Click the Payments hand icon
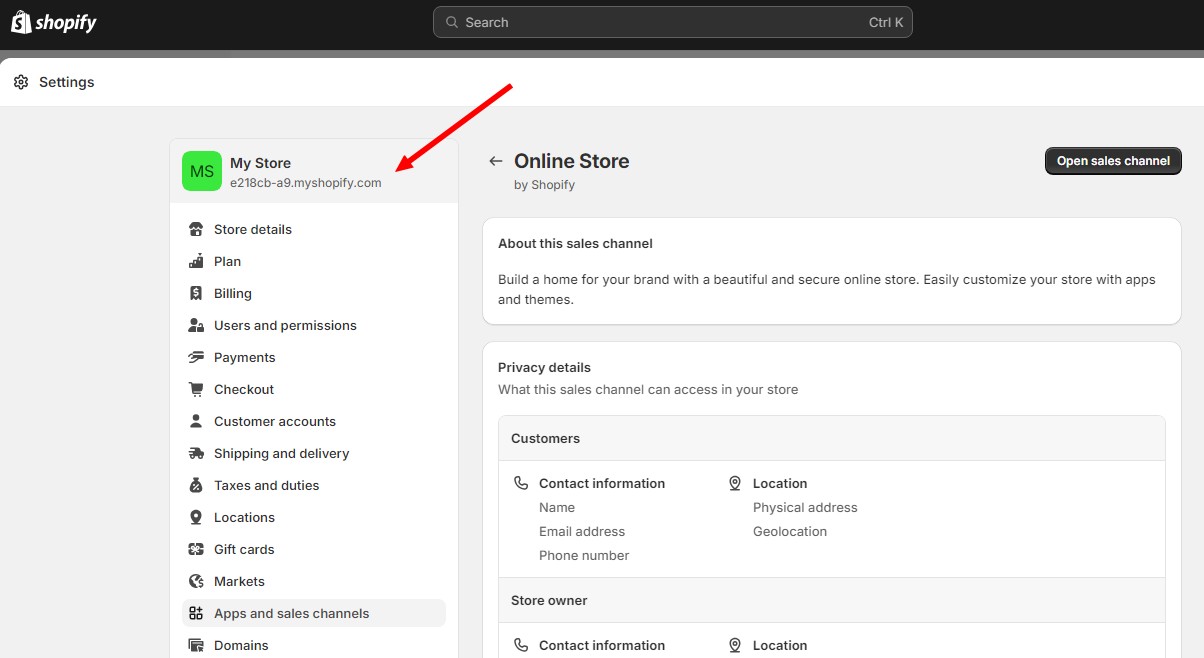This screenshot has height=658, width=1204. (x=196, y=357)
